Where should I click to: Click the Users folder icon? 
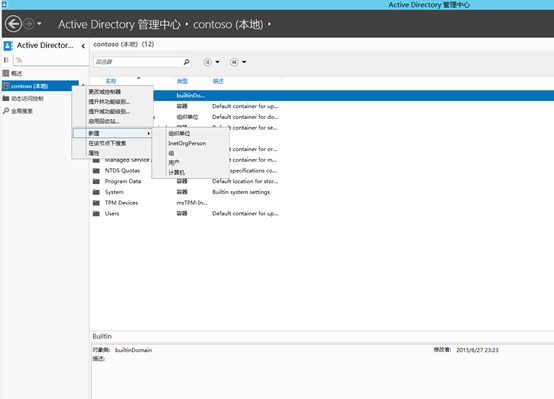click(x=96, y=213)
